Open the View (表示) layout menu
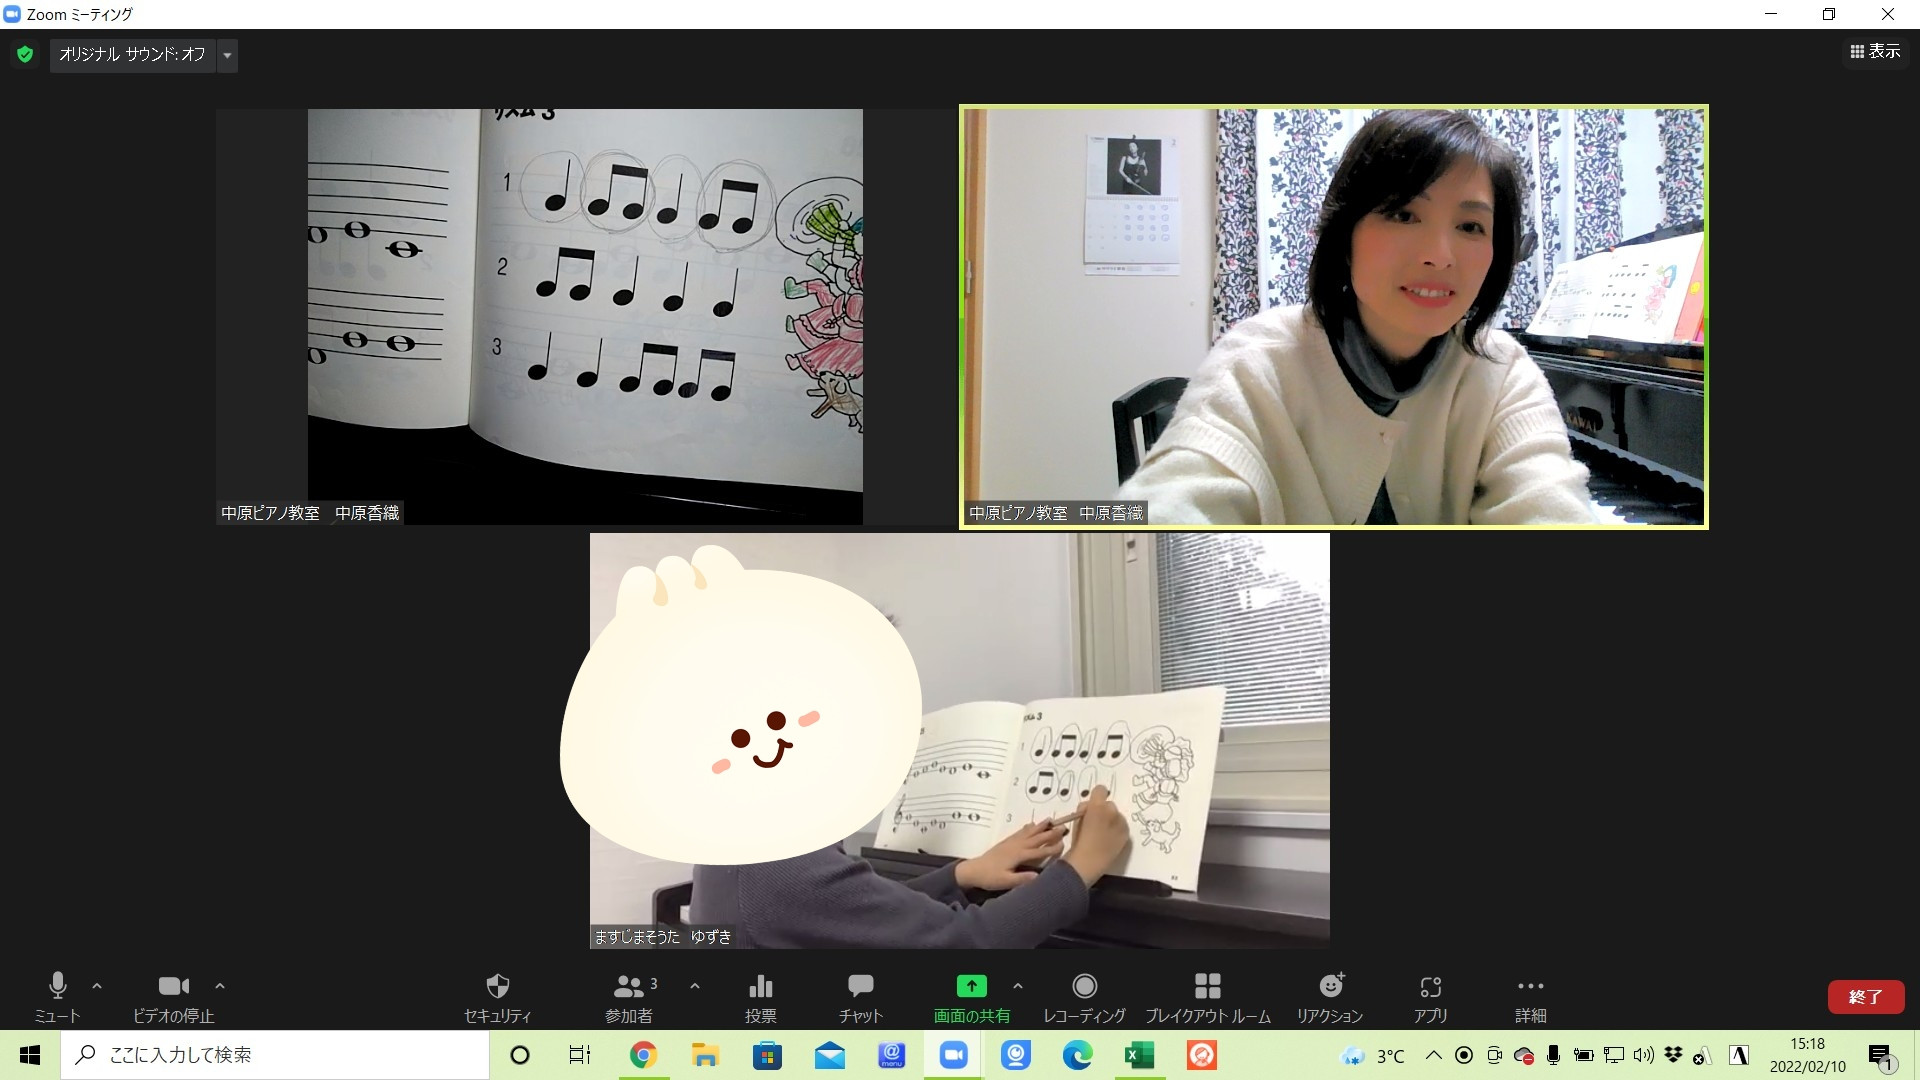Viewport: 1920px width, 1080px height. coord(1875,51)
